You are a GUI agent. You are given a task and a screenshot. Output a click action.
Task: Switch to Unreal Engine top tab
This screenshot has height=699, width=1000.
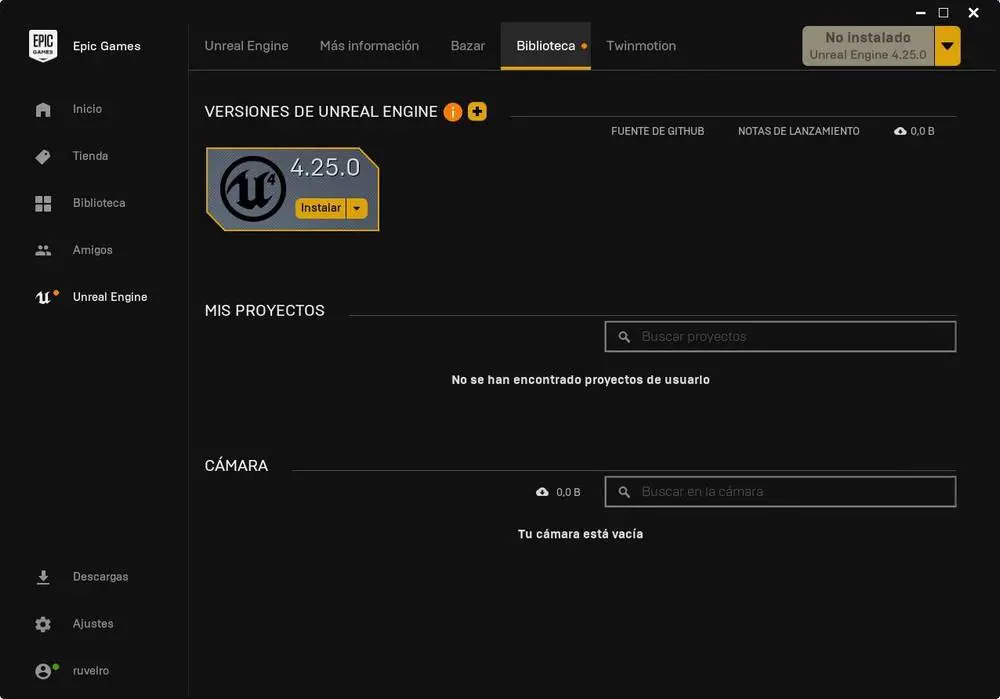pyautogui.click(x=246, y=46)
